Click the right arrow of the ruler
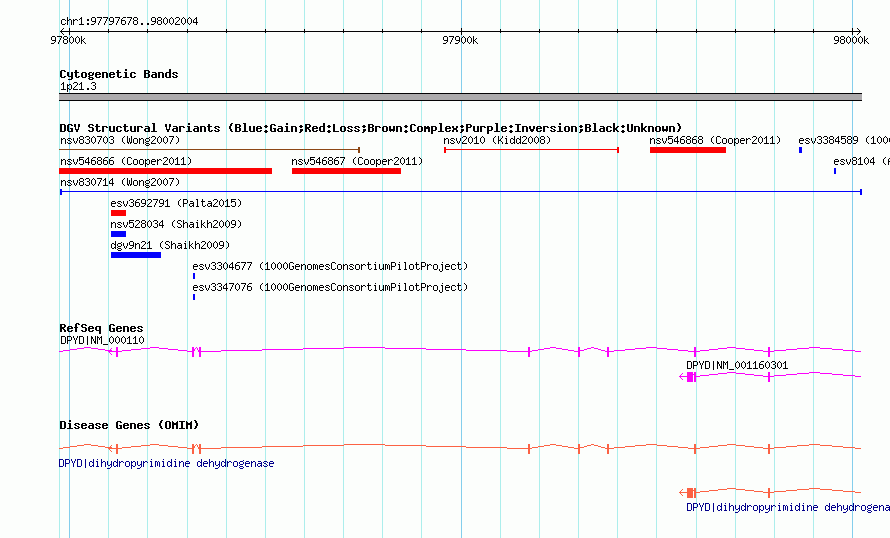 pyautogui.click(x=858, y=32)
